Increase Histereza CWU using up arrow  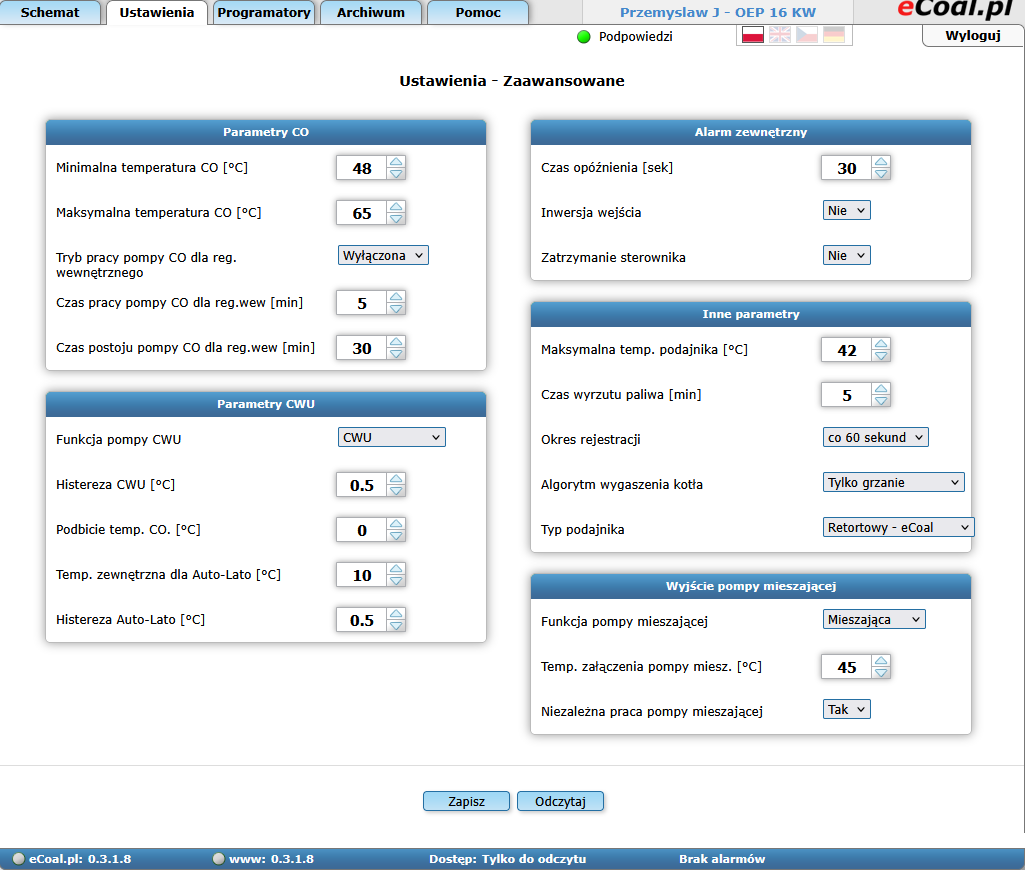point(396,478)
